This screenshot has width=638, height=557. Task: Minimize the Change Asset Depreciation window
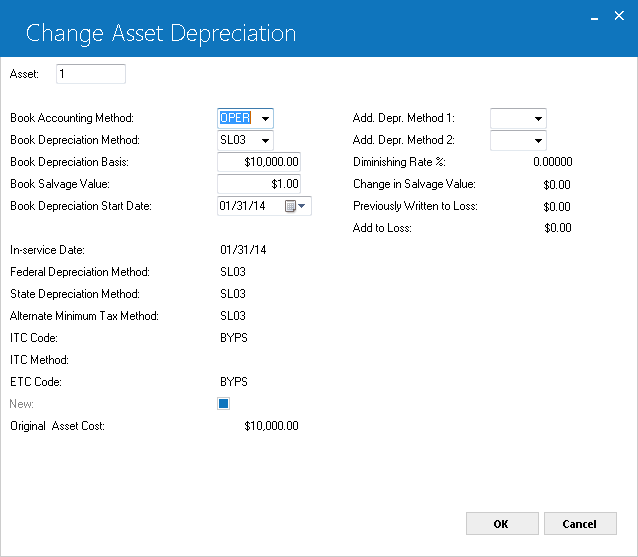(x=594, y=18)
